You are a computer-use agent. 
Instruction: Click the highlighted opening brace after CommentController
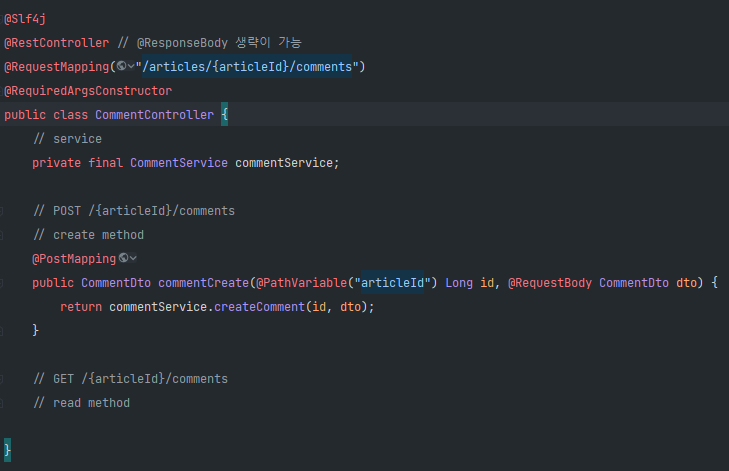225,114
